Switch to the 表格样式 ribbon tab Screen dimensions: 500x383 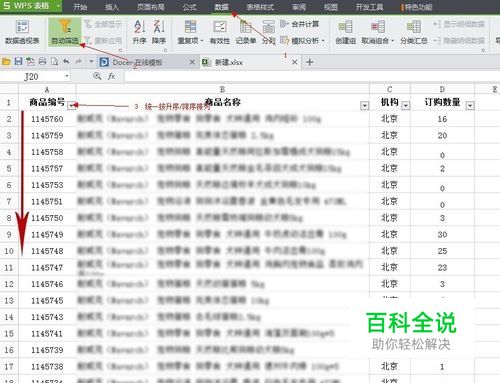[x=260, y=7]
